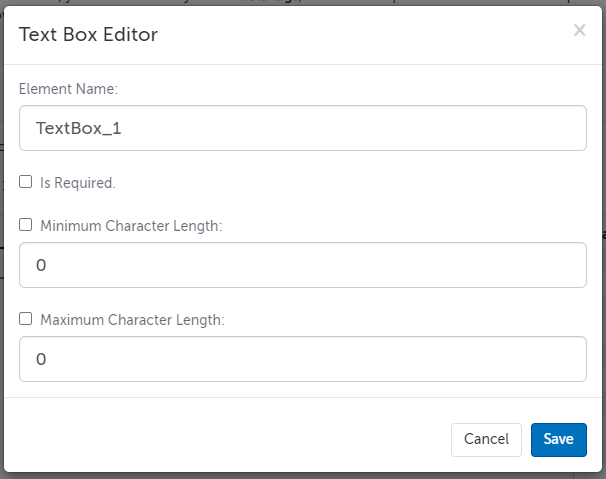The image size is (606, 479).
Task: Click into the Minimum Character Length field
Action: pyautogui.click(x=302, y=265)
